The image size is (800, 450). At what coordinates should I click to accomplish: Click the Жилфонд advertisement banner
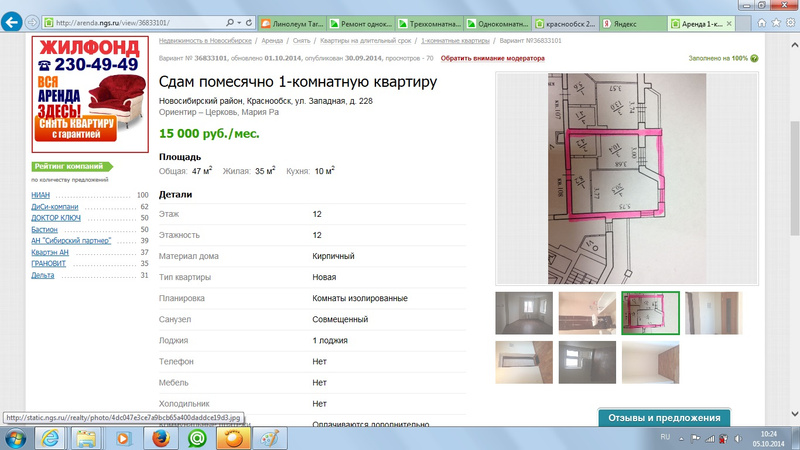tap(90, 94)
